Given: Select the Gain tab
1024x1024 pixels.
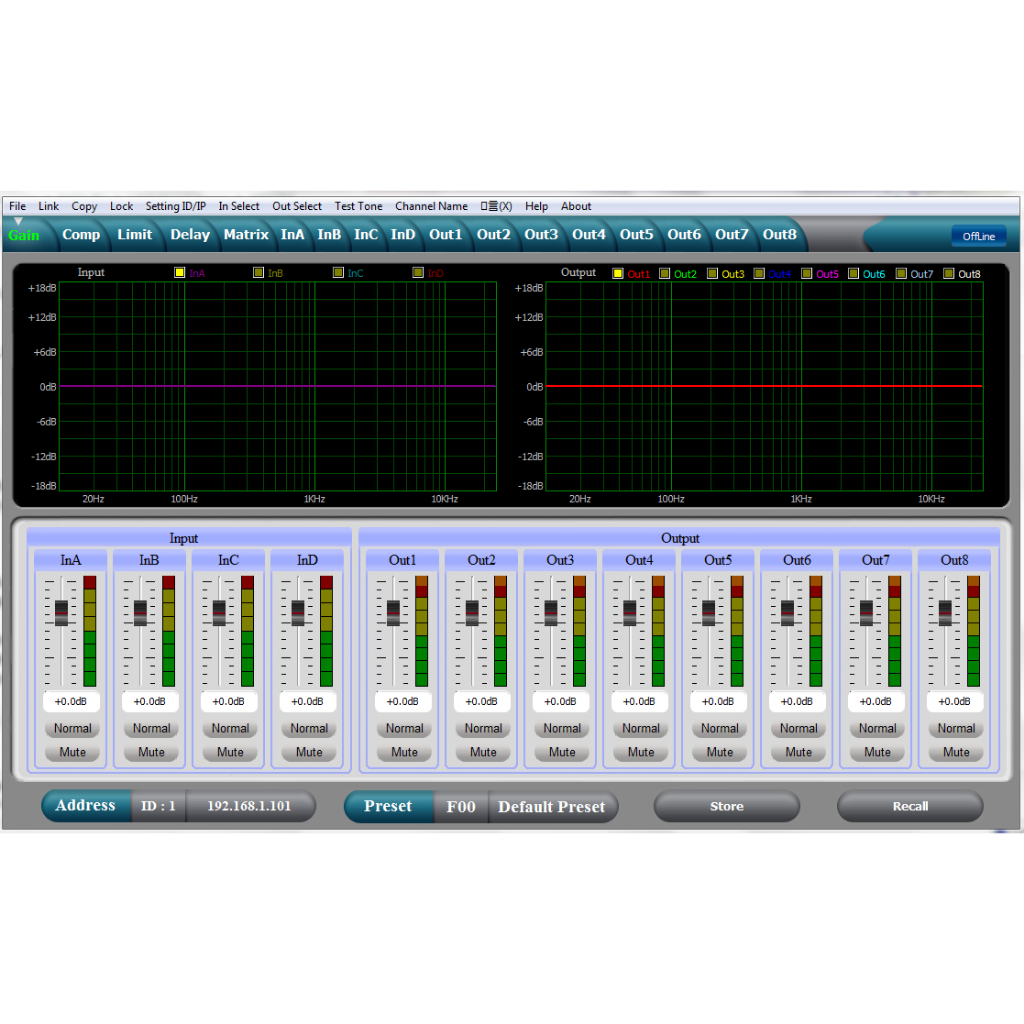Looking at the screenshot, I should (24, 236).
